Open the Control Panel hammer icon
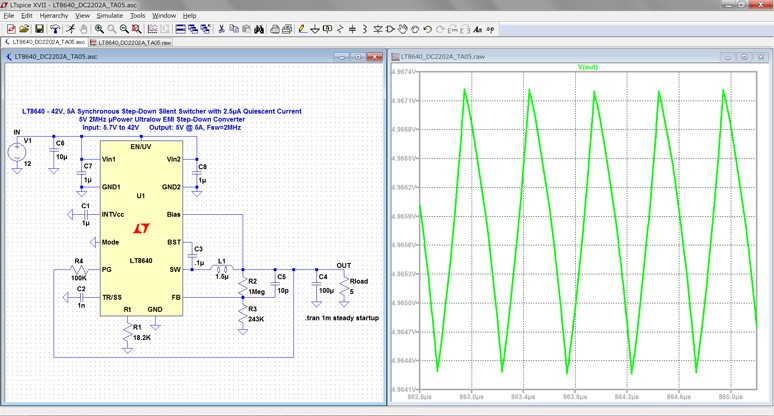The height and width of the screenshot is (416, 774). [56, 29]
